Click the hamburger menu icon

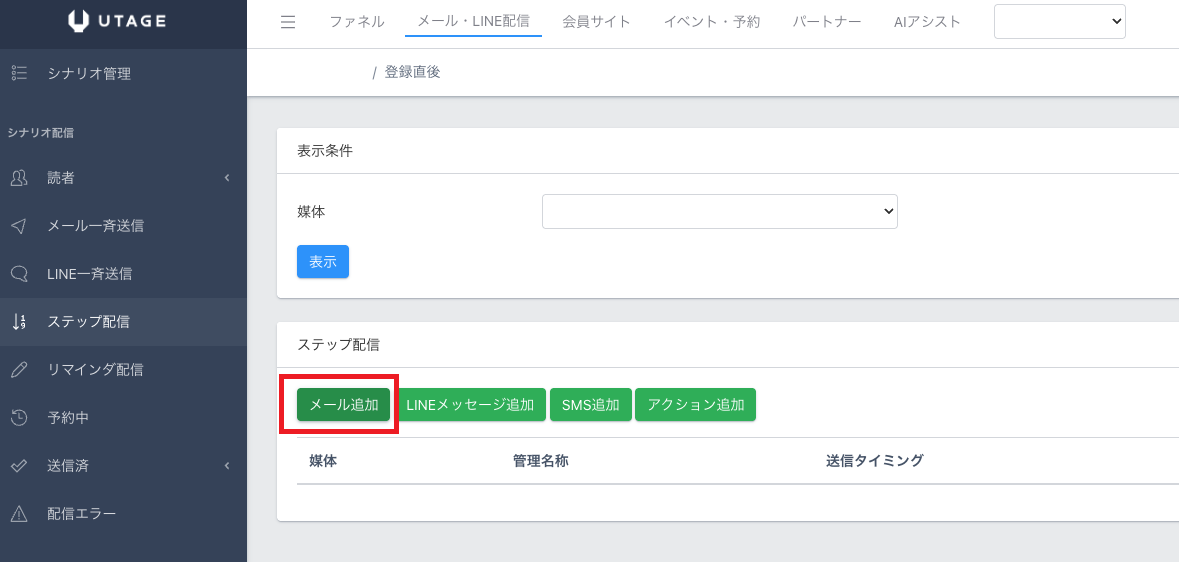click(288, 23)
